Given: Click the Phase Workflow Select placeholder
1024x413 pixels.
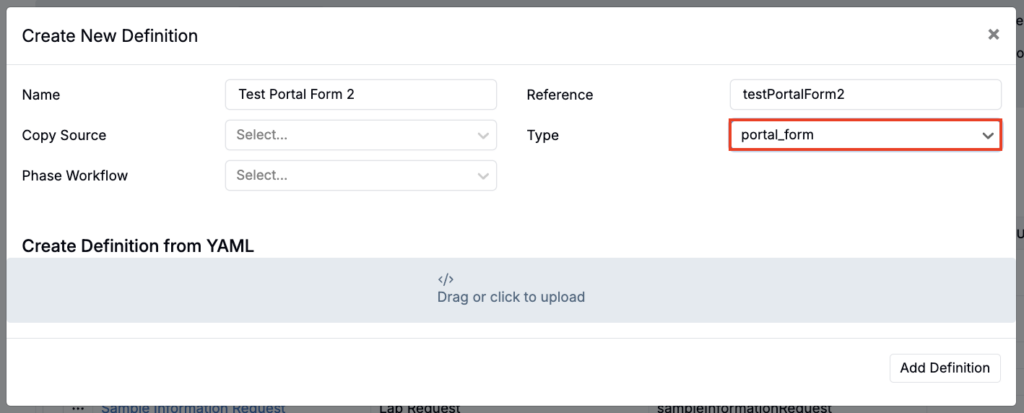Looking at the screenshot, I should [262, 176].
